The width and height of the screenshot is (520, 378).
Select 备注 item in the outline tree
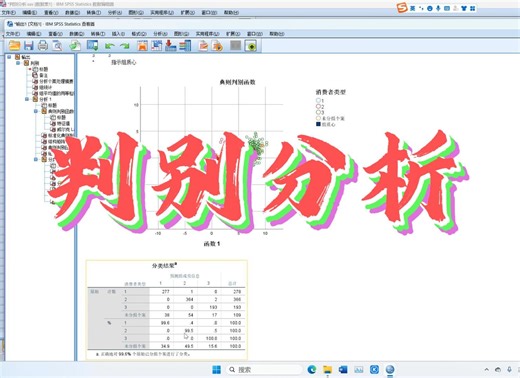coord(43,75)
